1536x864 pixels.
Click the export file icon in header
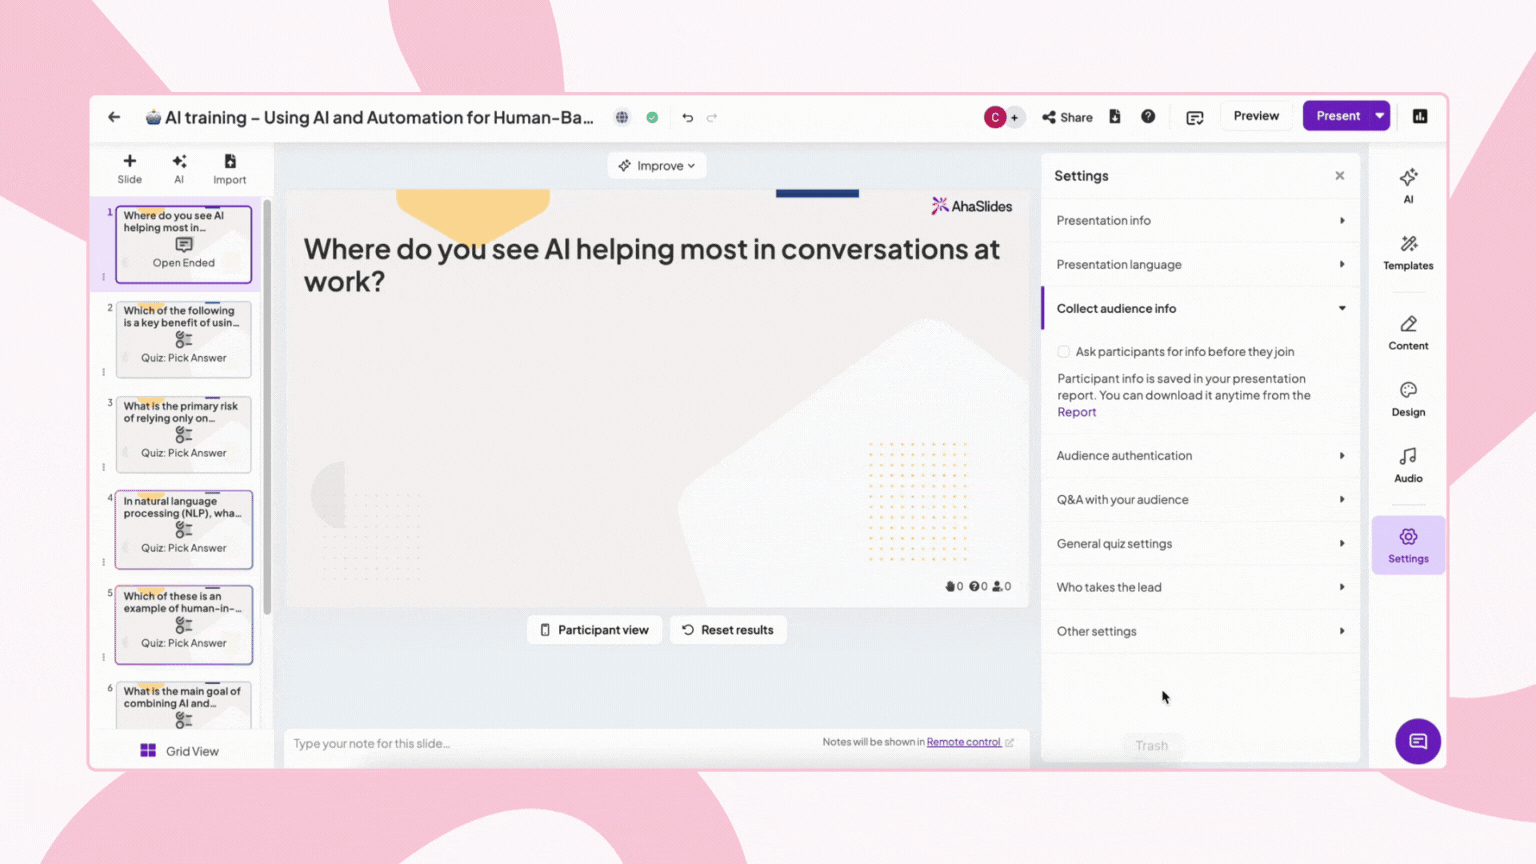click(x=1115, y=116)
